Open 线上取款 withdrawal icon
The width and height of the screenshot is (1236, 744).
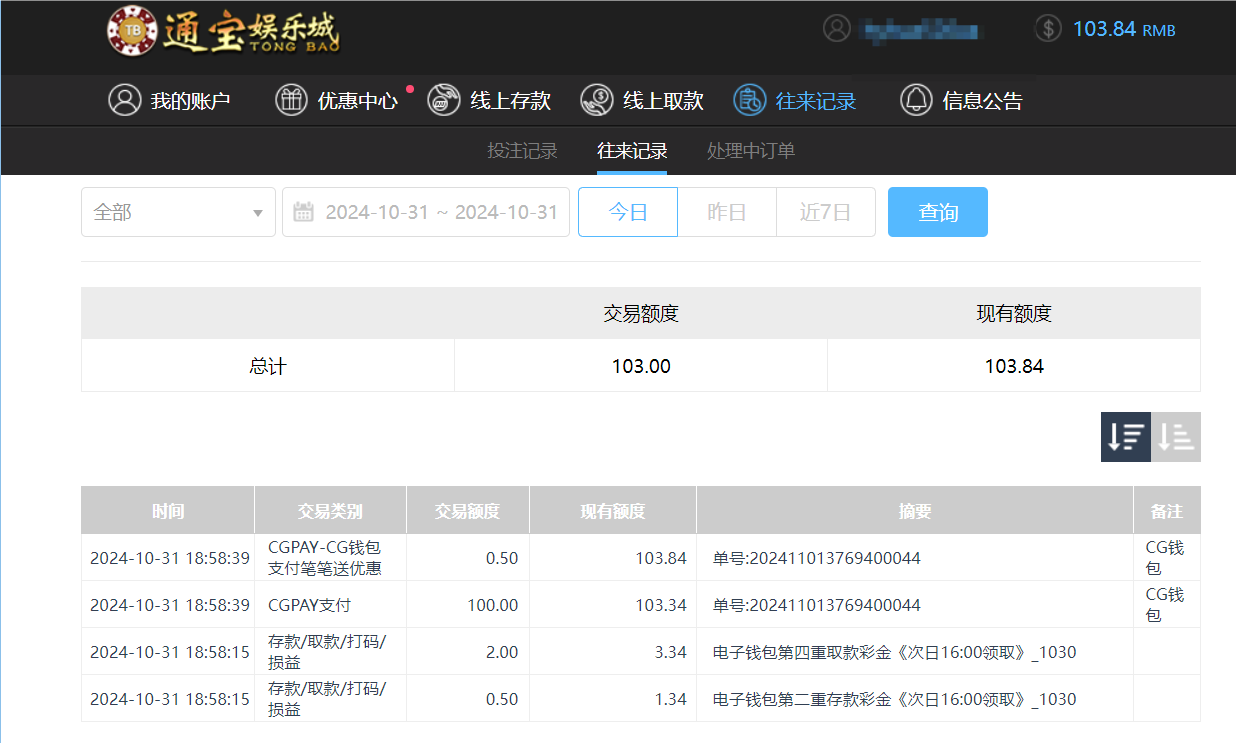tap(597, 100)
